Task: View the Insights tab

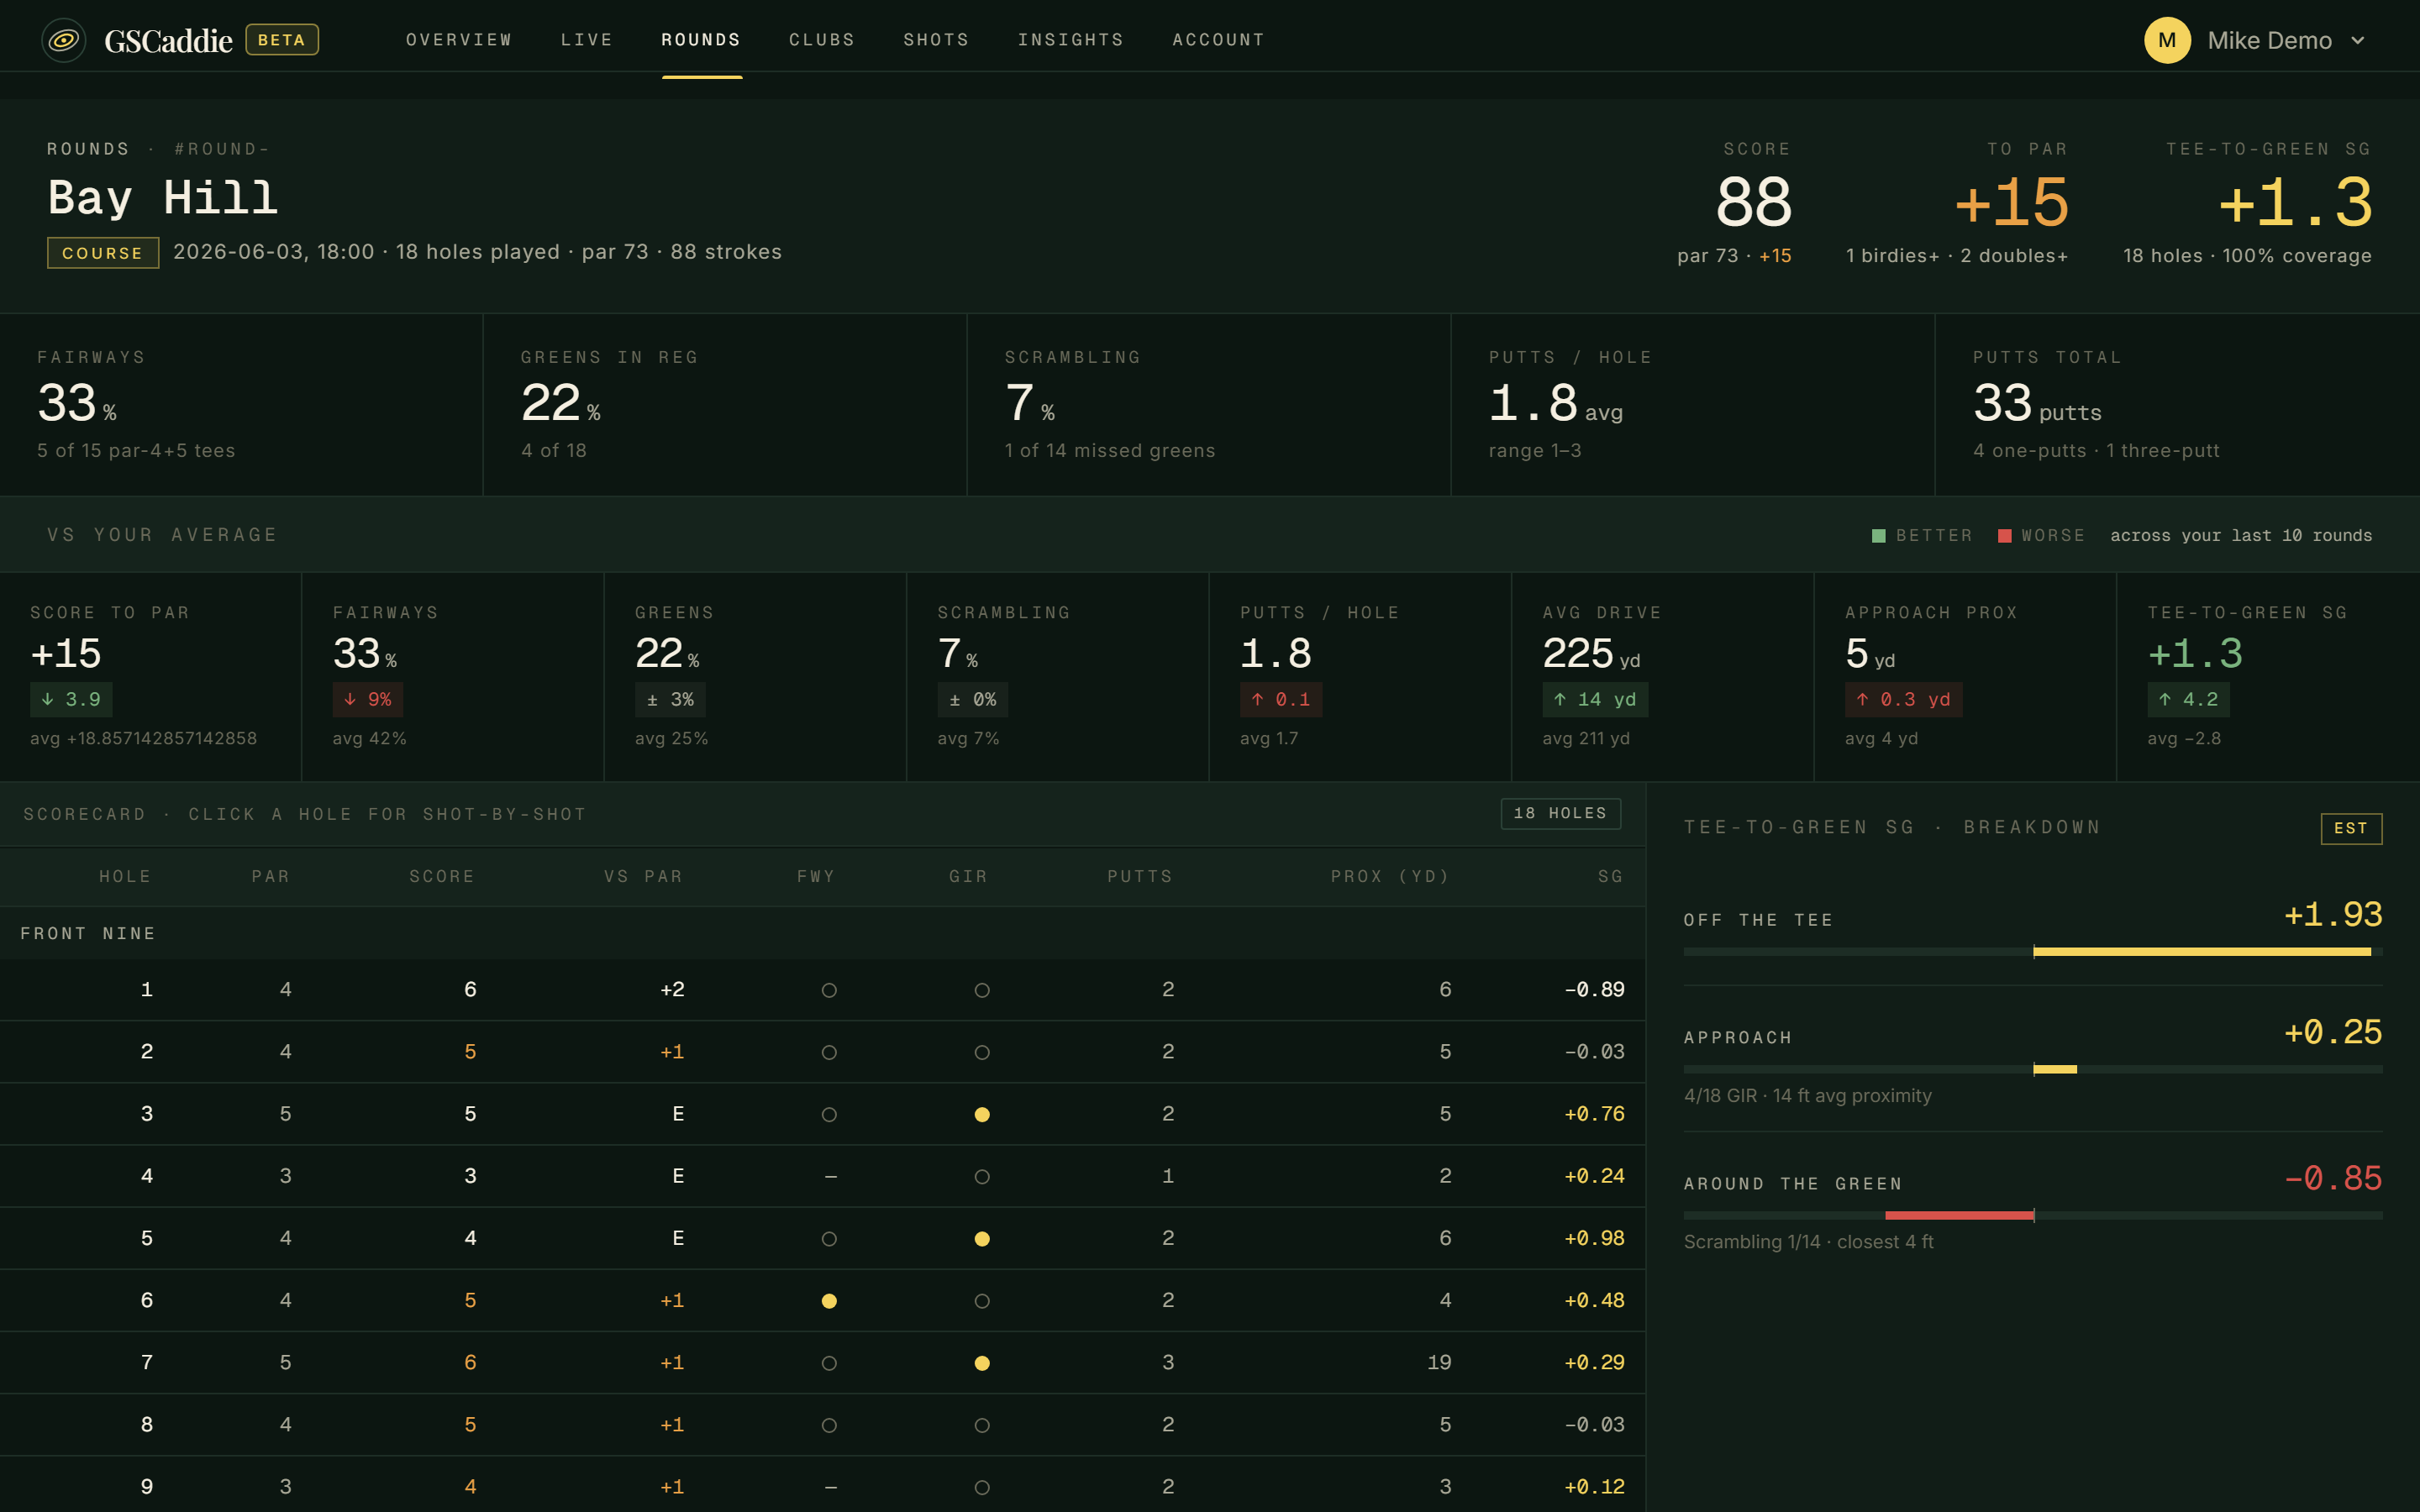Action: (x=1070, y=40)
